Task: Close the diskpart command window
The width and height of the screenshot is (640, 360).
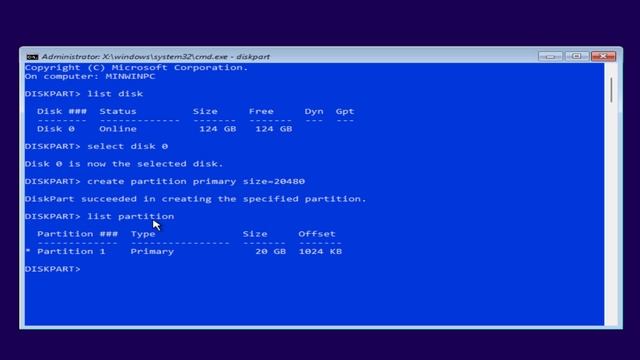Action: pyautogui.click(x=603, y=56)
